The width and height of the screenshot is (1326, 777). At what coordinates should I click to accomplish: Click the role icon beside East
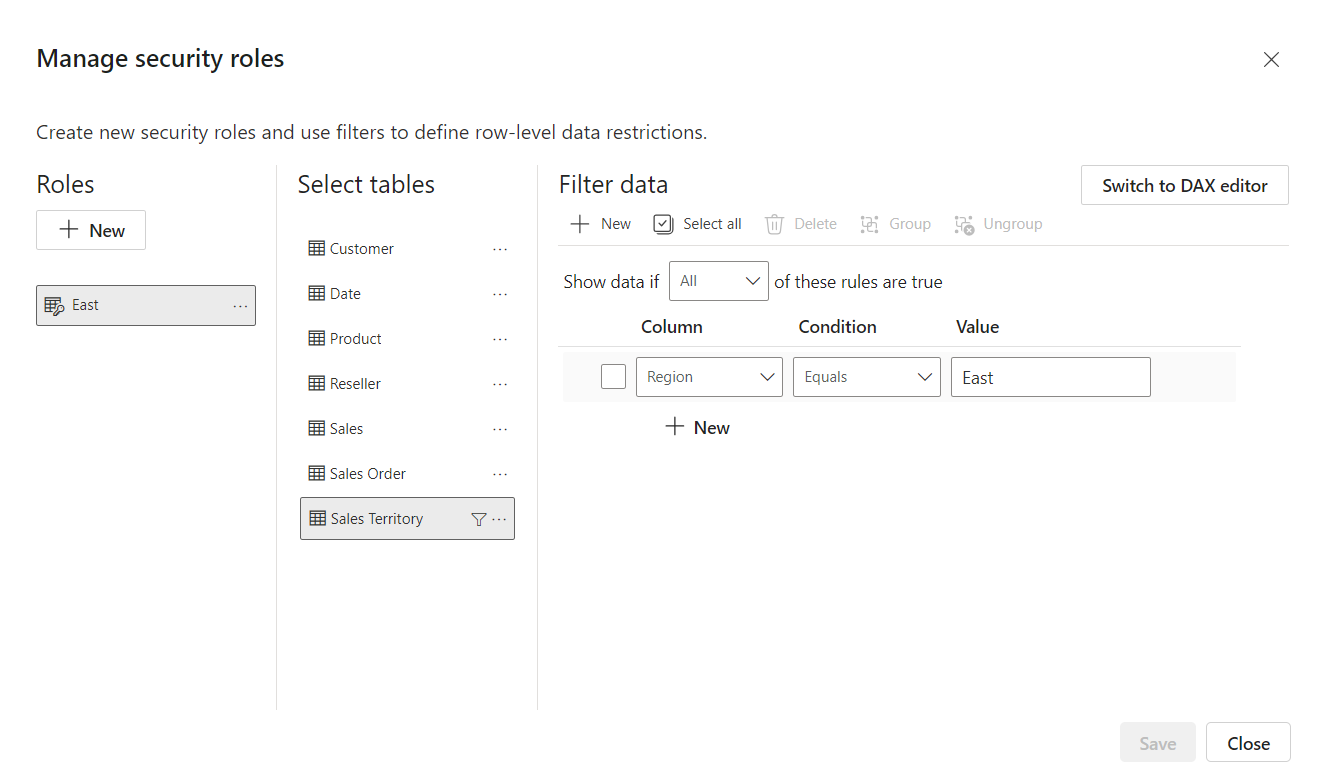coord(54,305)
